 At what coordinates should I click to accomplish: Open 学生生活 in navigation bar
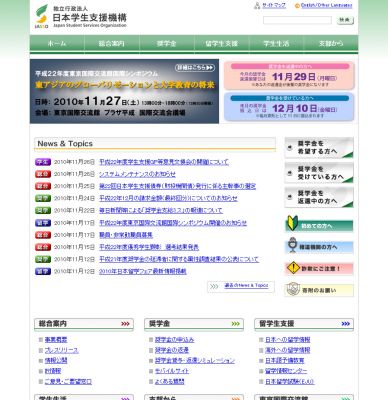[x=276, y=43]
